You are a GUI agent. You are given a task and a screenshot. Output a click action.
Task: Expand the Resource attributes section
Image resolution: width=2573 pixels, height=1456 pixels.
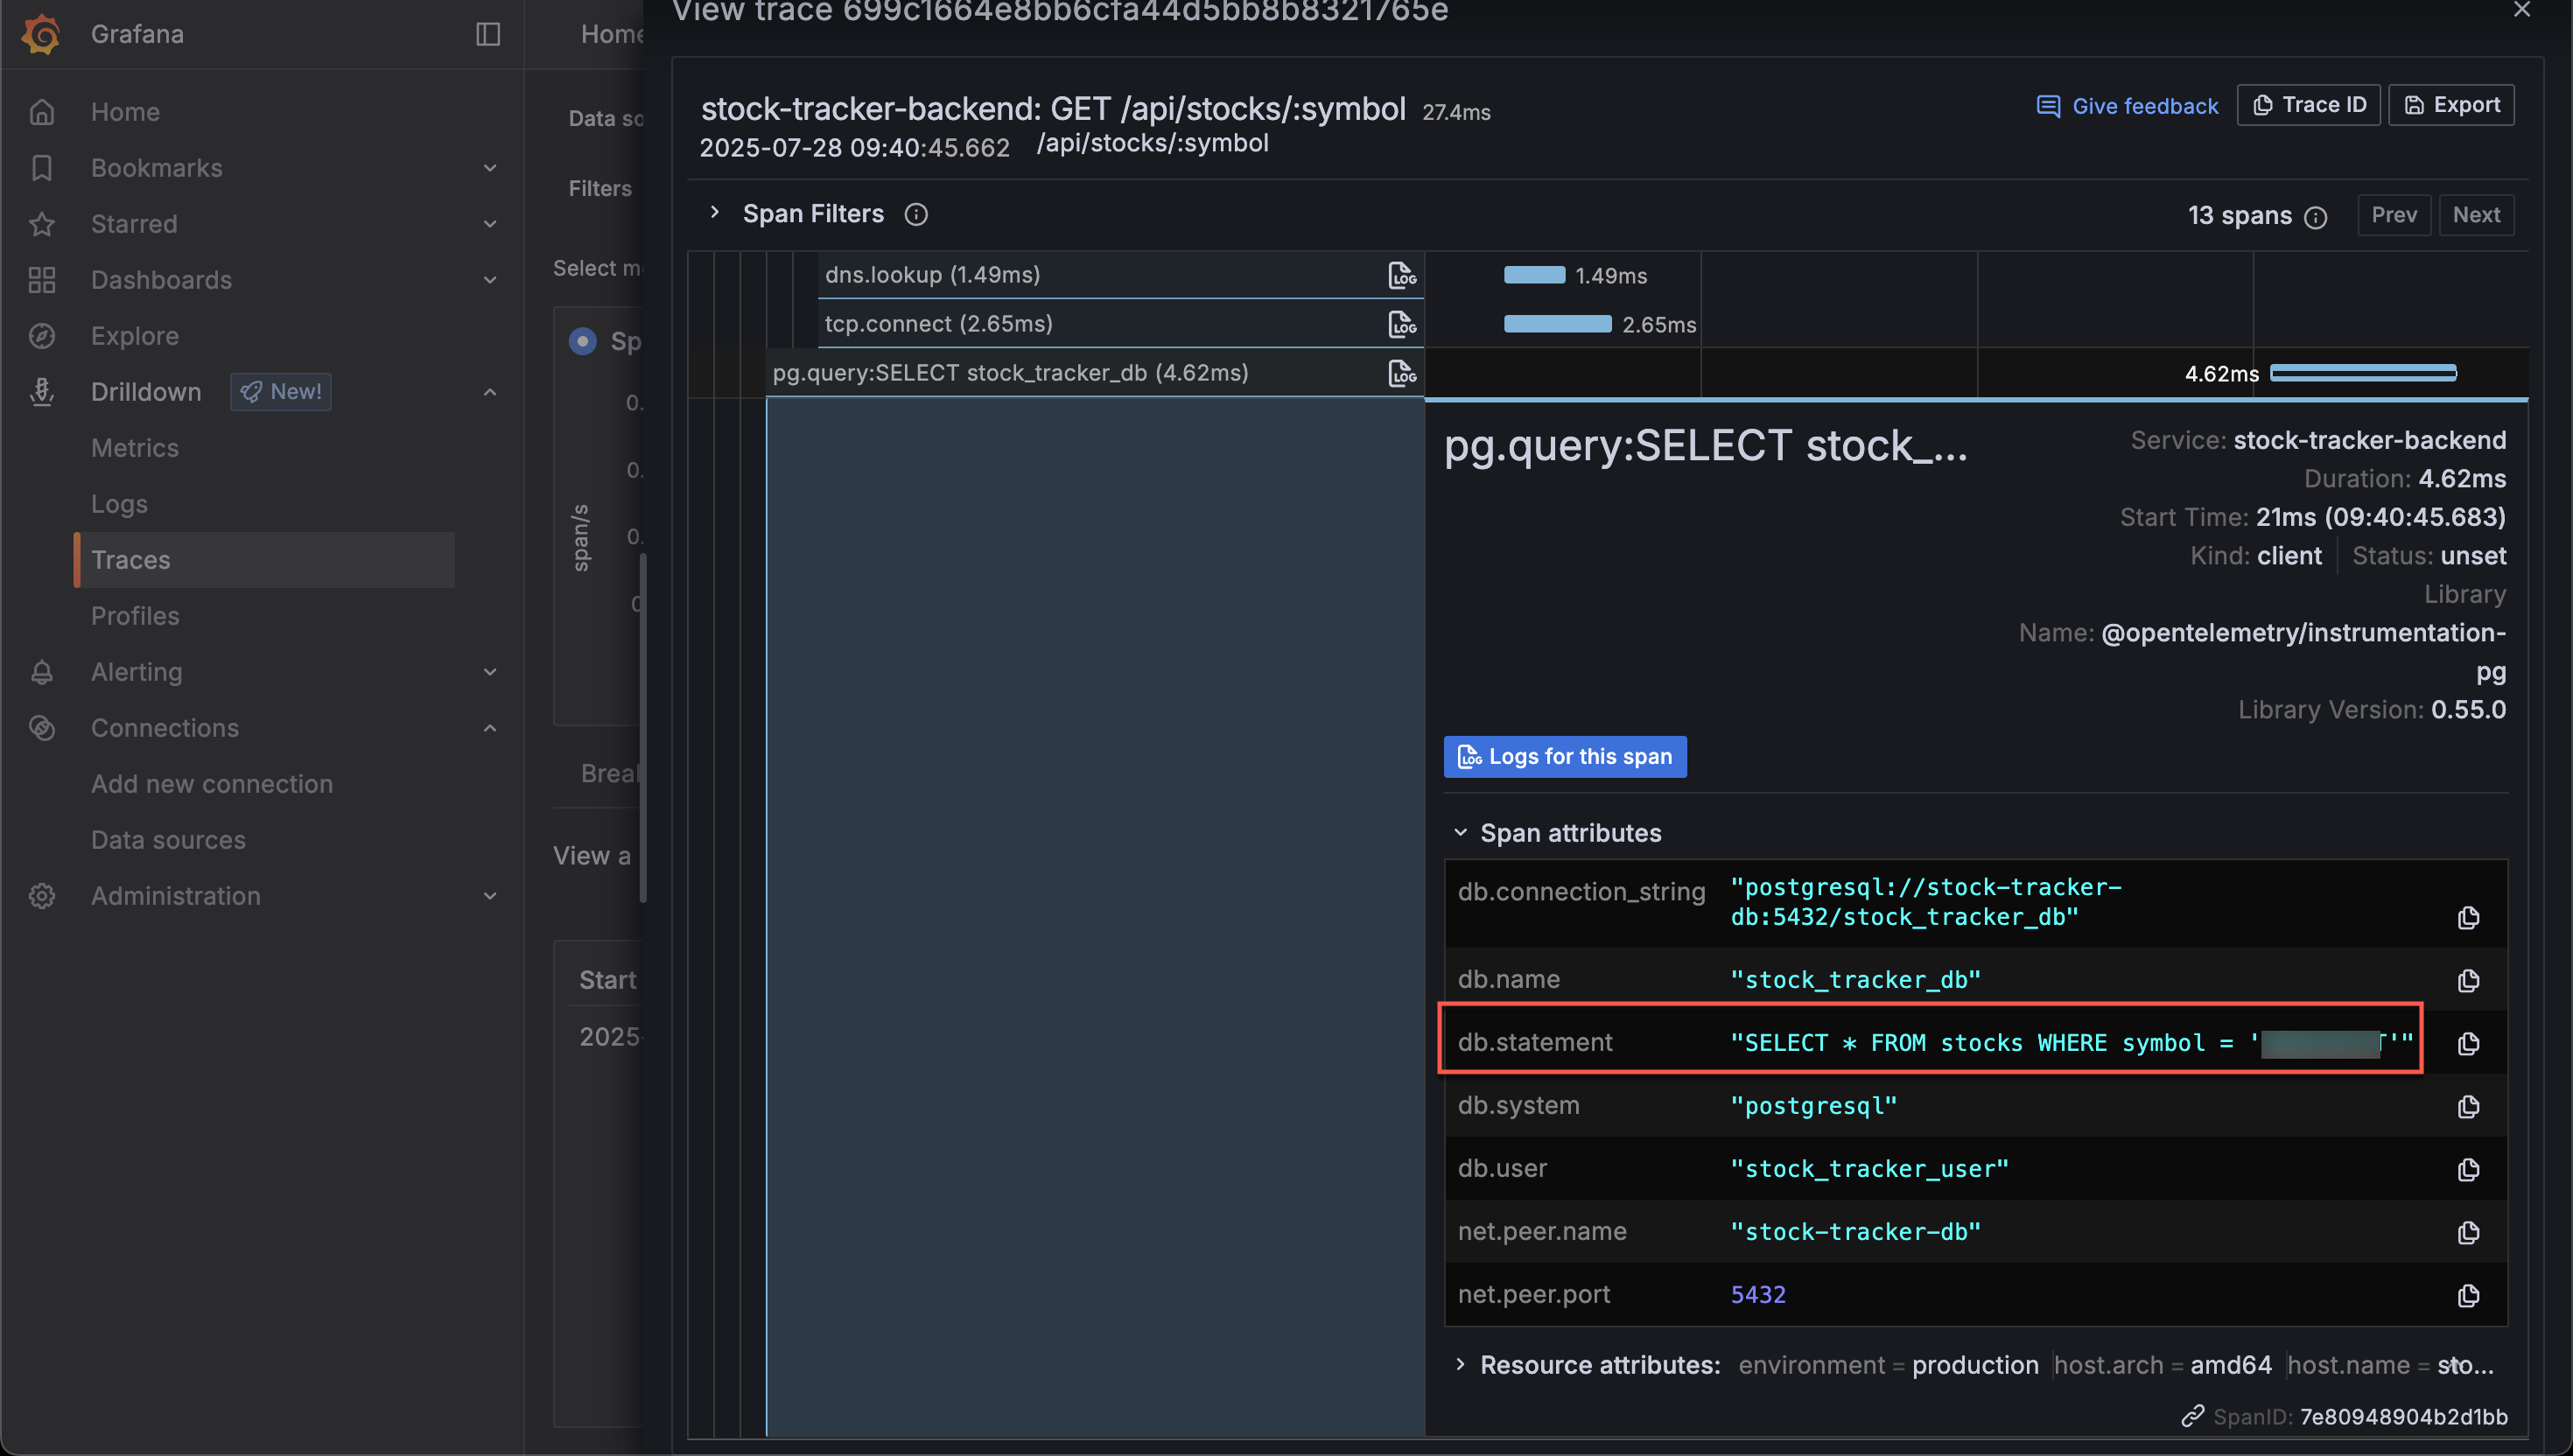tap(1460, 1364)
